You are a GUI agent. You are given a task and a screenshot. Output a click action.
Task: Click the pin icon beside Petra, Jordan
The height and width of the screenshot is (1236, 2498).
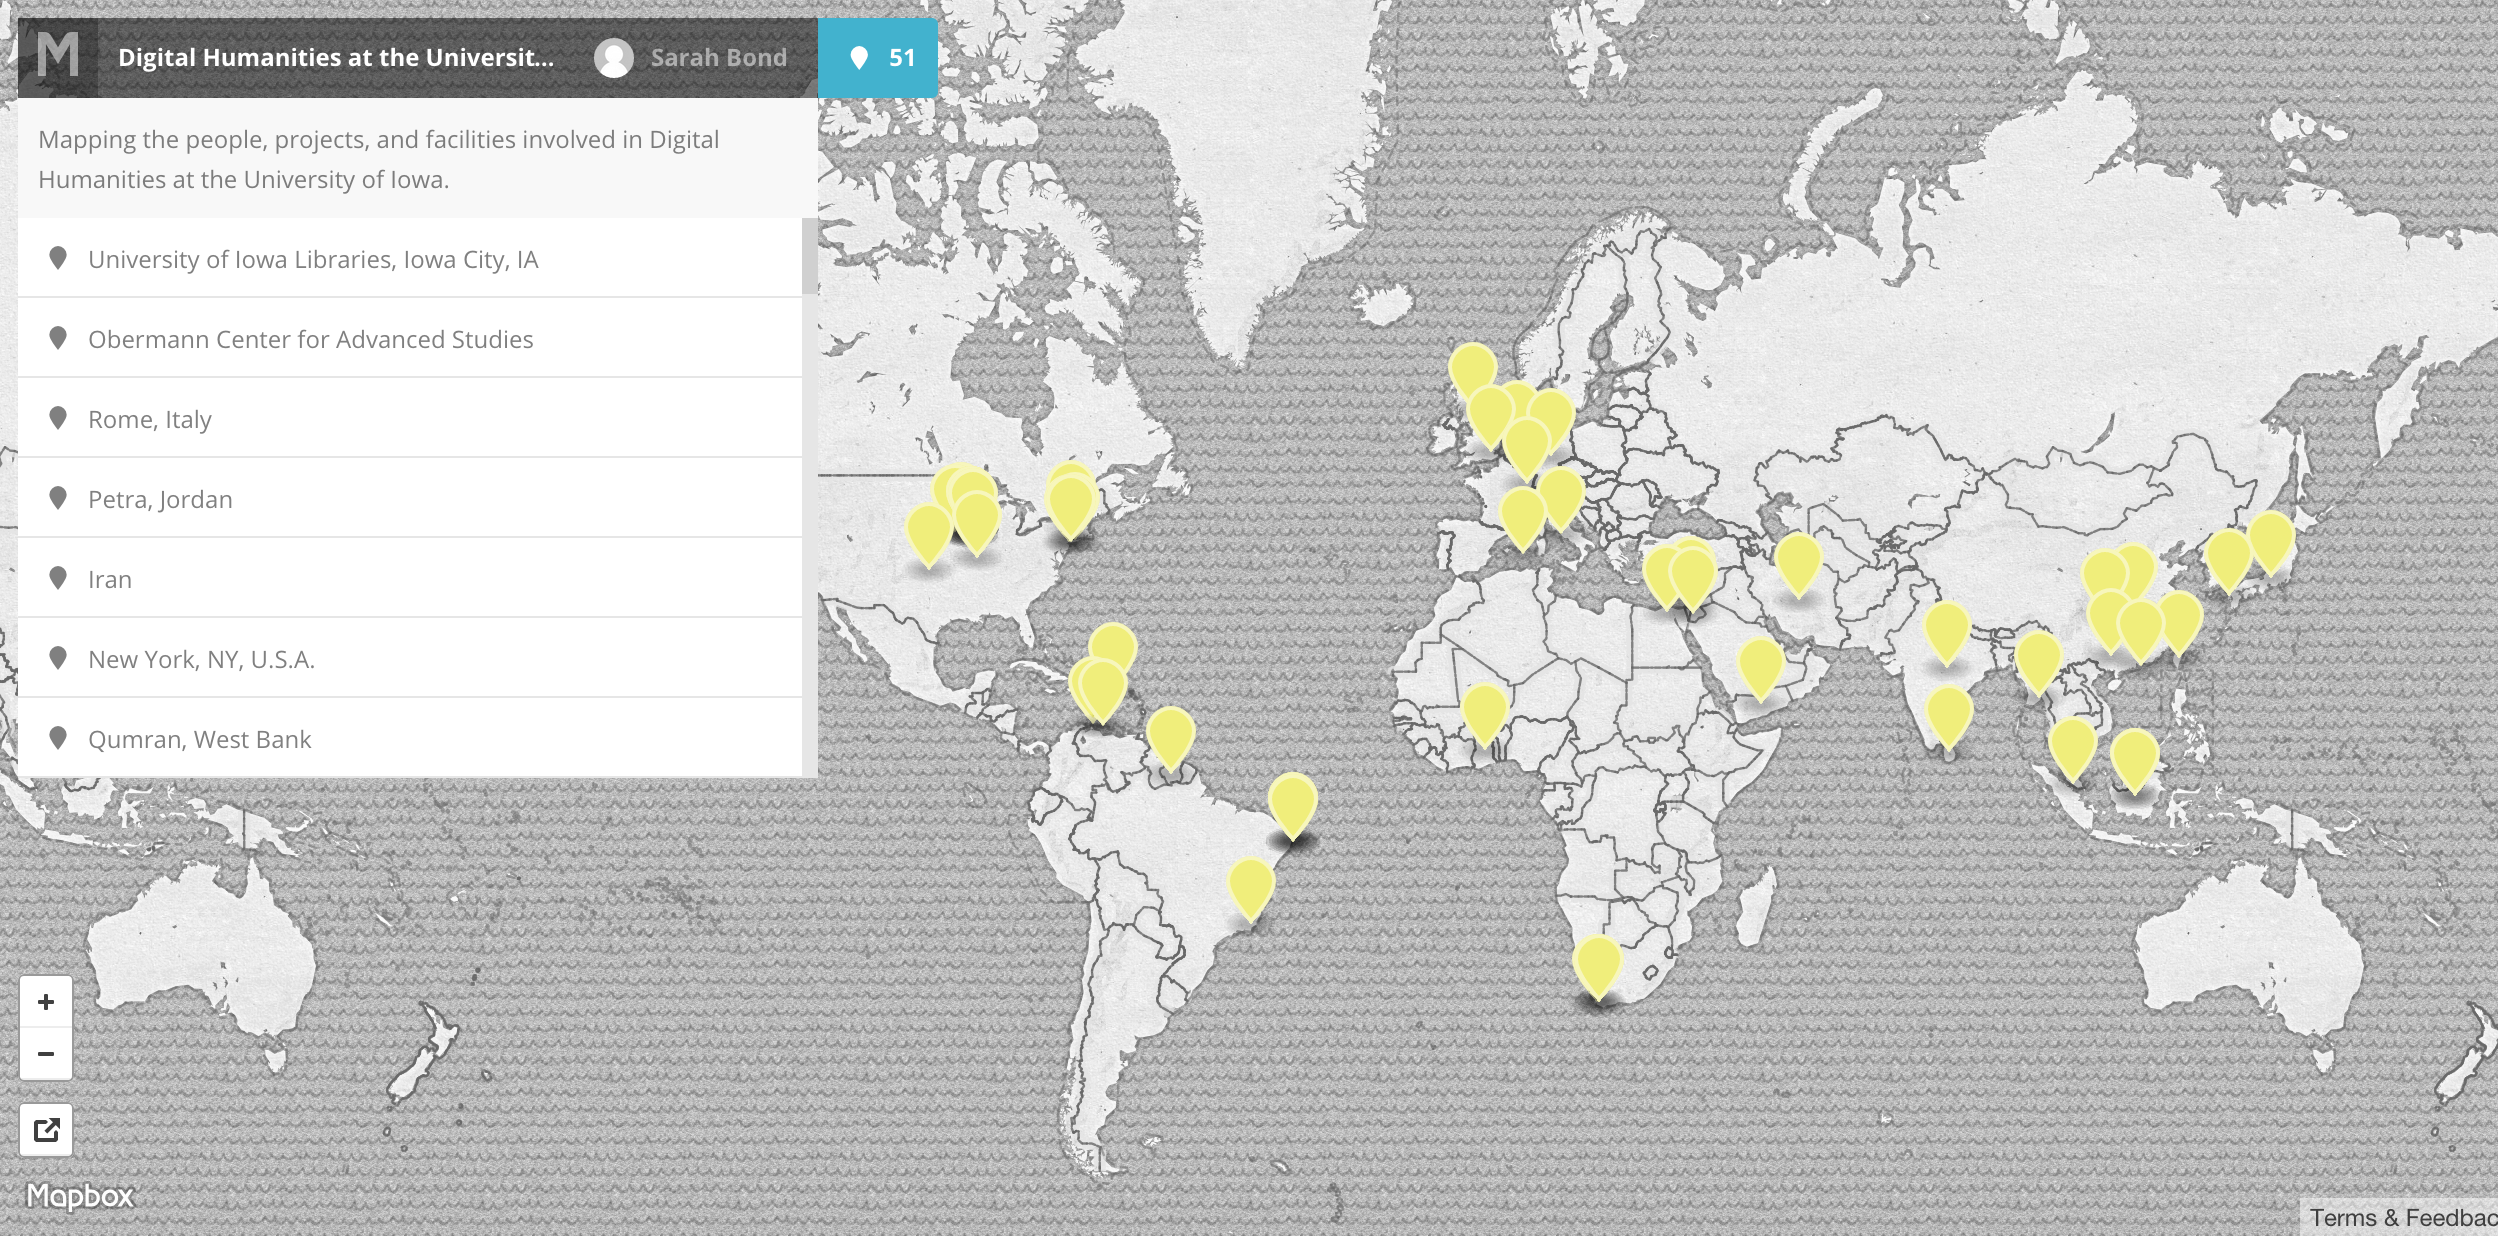point(57,498)
